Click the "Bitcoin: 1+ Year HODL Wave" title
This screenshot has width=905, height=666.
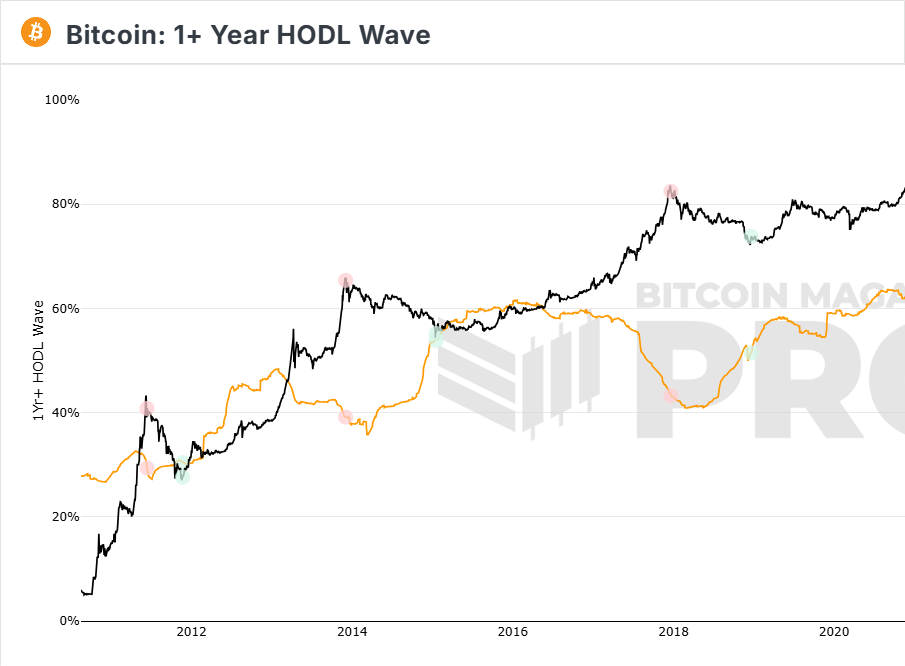[x=248, y=35]
